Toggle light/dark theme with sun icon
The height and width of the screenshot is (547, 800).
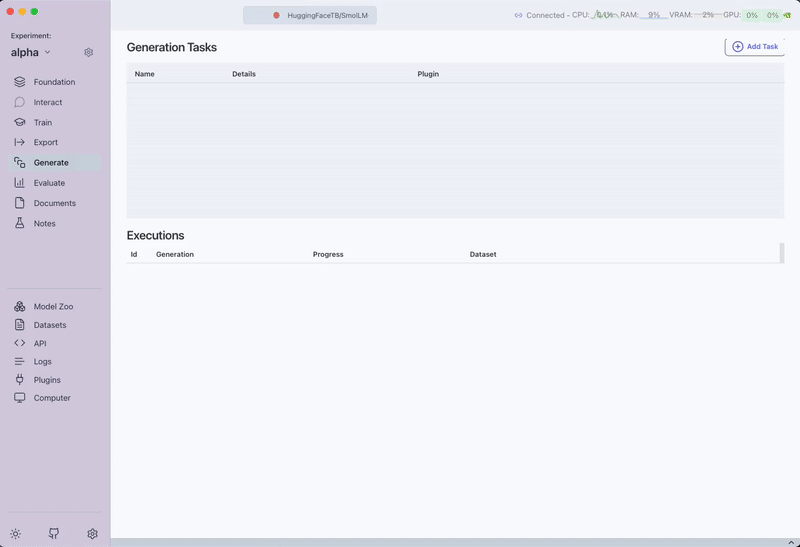tap(15, 534)
